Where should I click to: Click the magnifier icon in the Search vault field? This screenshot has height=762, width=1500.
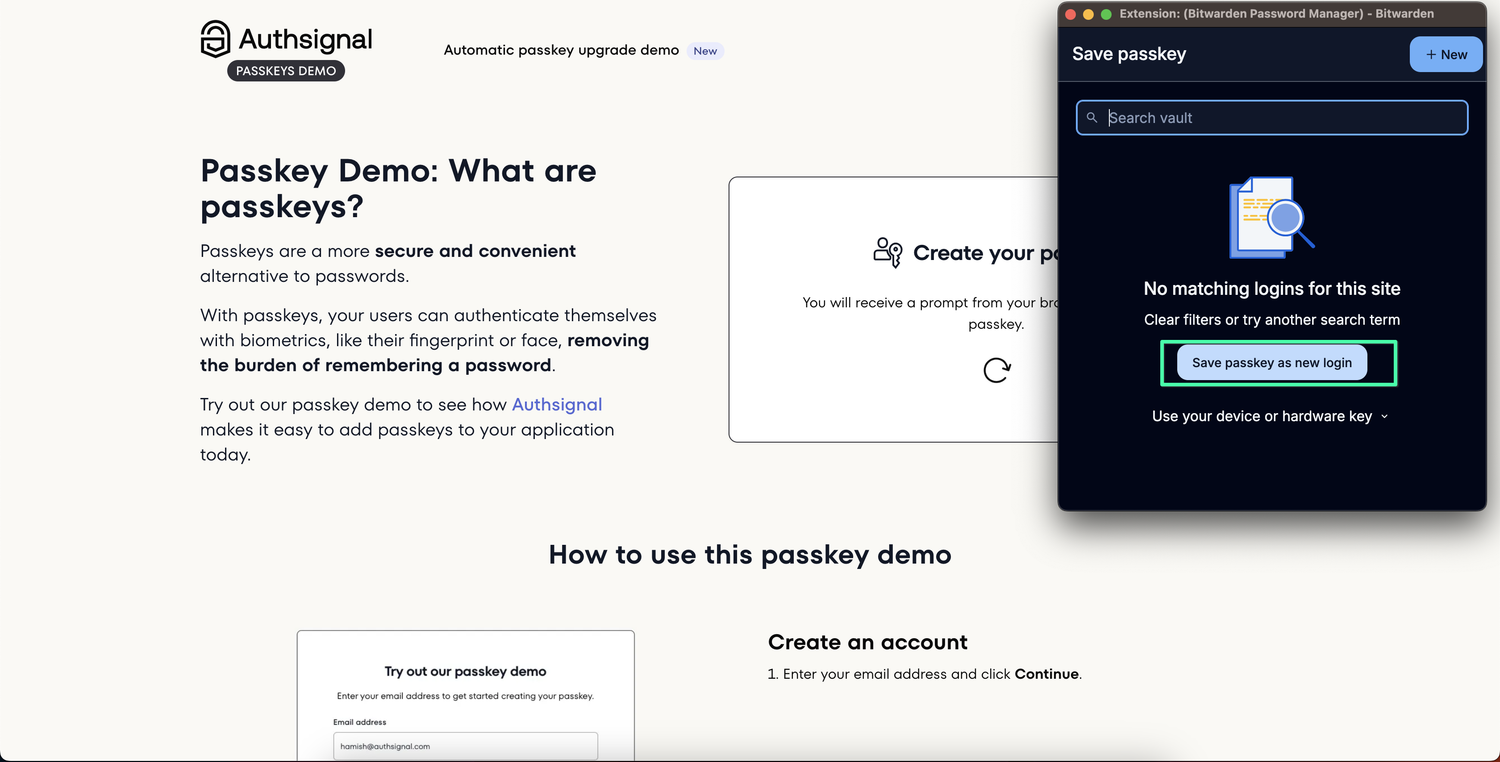click(1092, 118)
